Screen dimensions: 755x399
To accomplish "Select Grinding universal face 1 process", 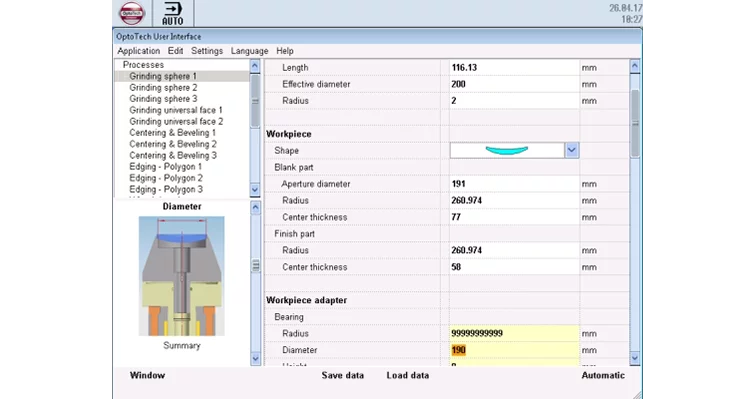I will (176, 110).
